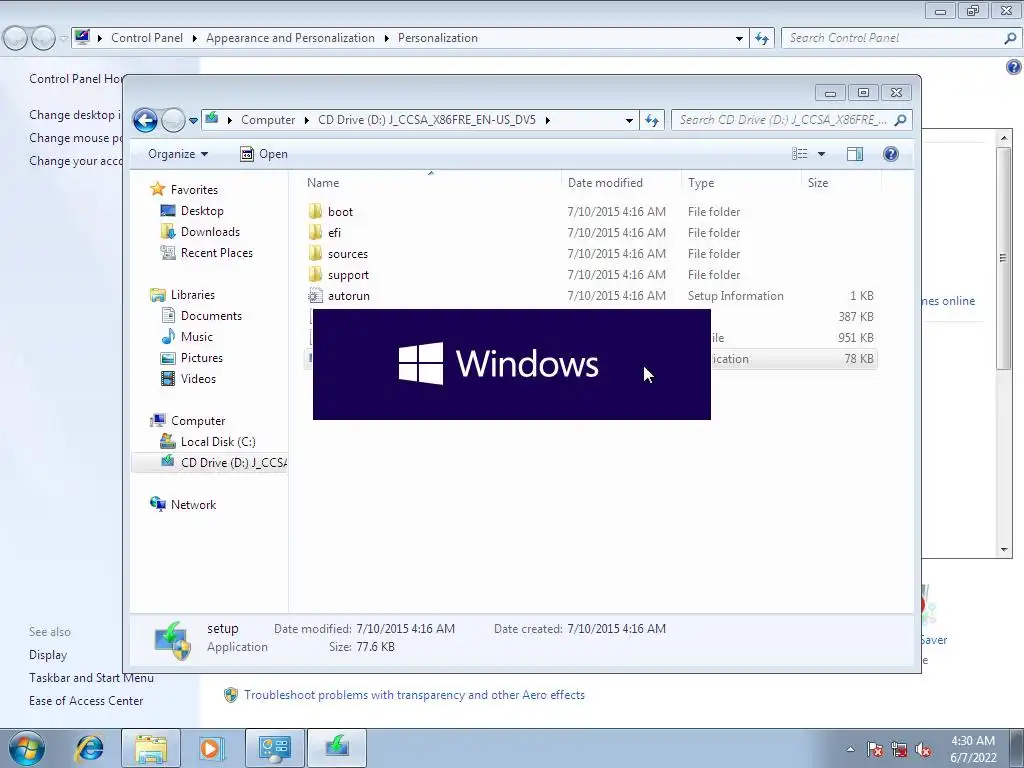Click the Open toolbar button

pos(264,154)
